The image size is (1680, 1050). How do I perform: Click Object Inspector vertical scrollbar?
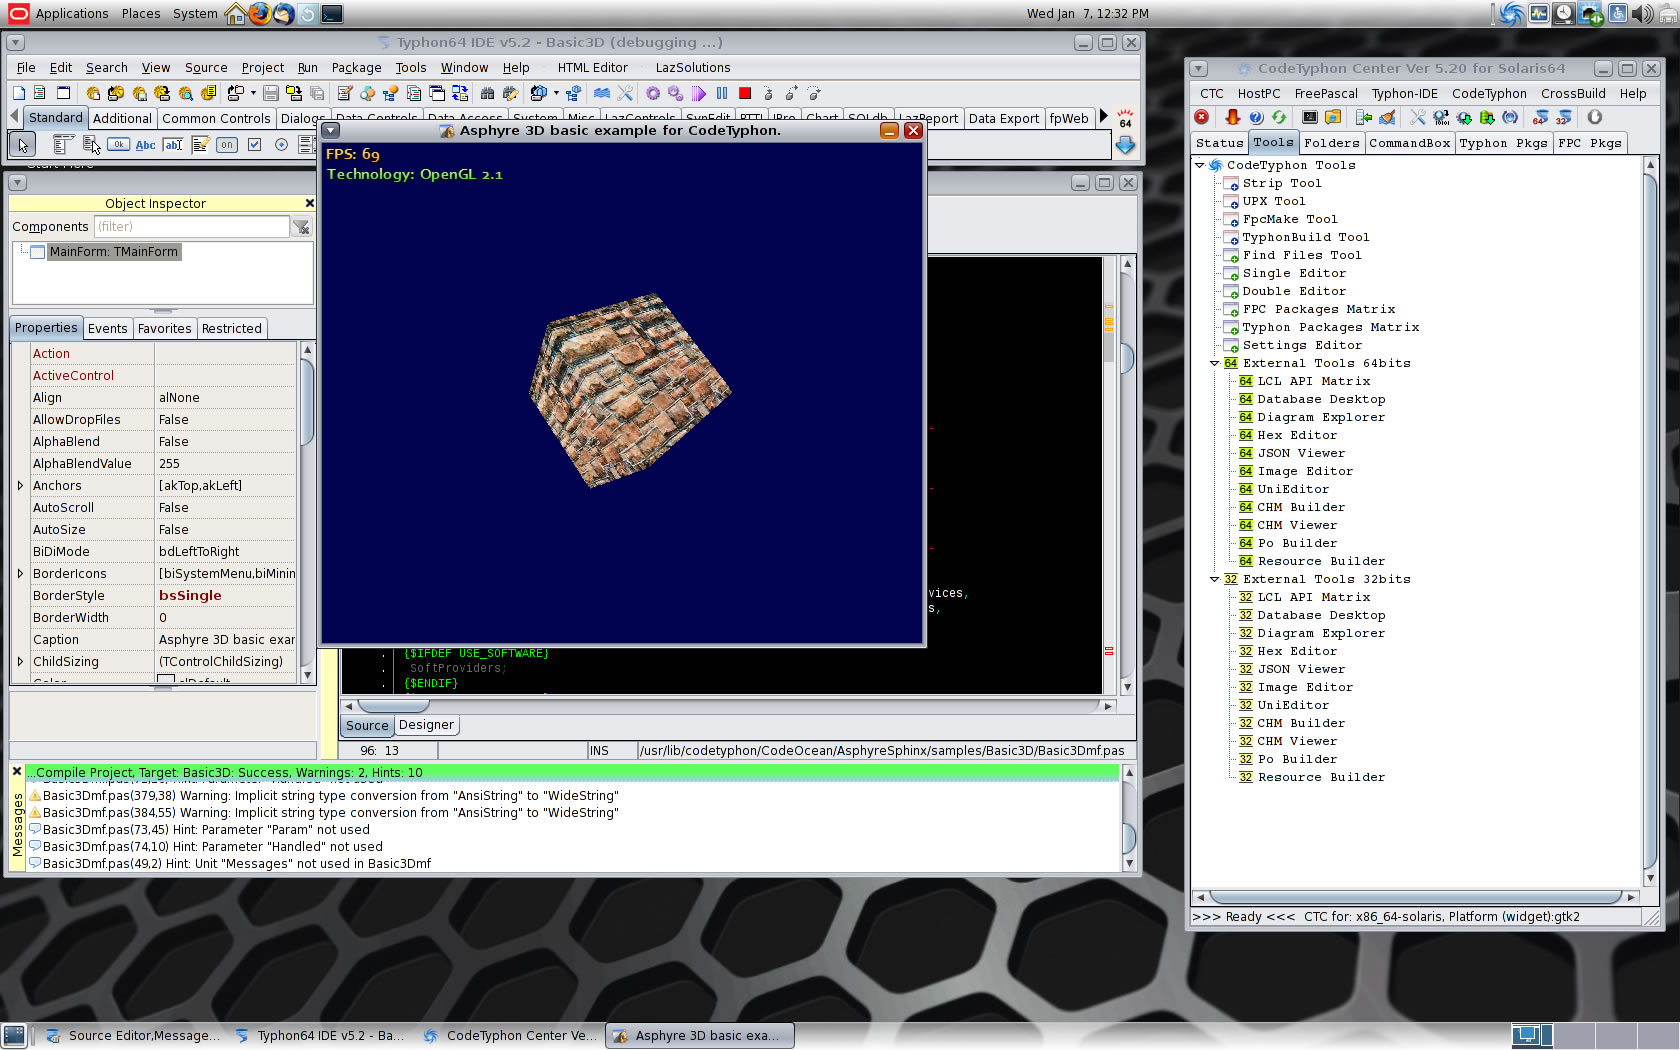[307, 514]
